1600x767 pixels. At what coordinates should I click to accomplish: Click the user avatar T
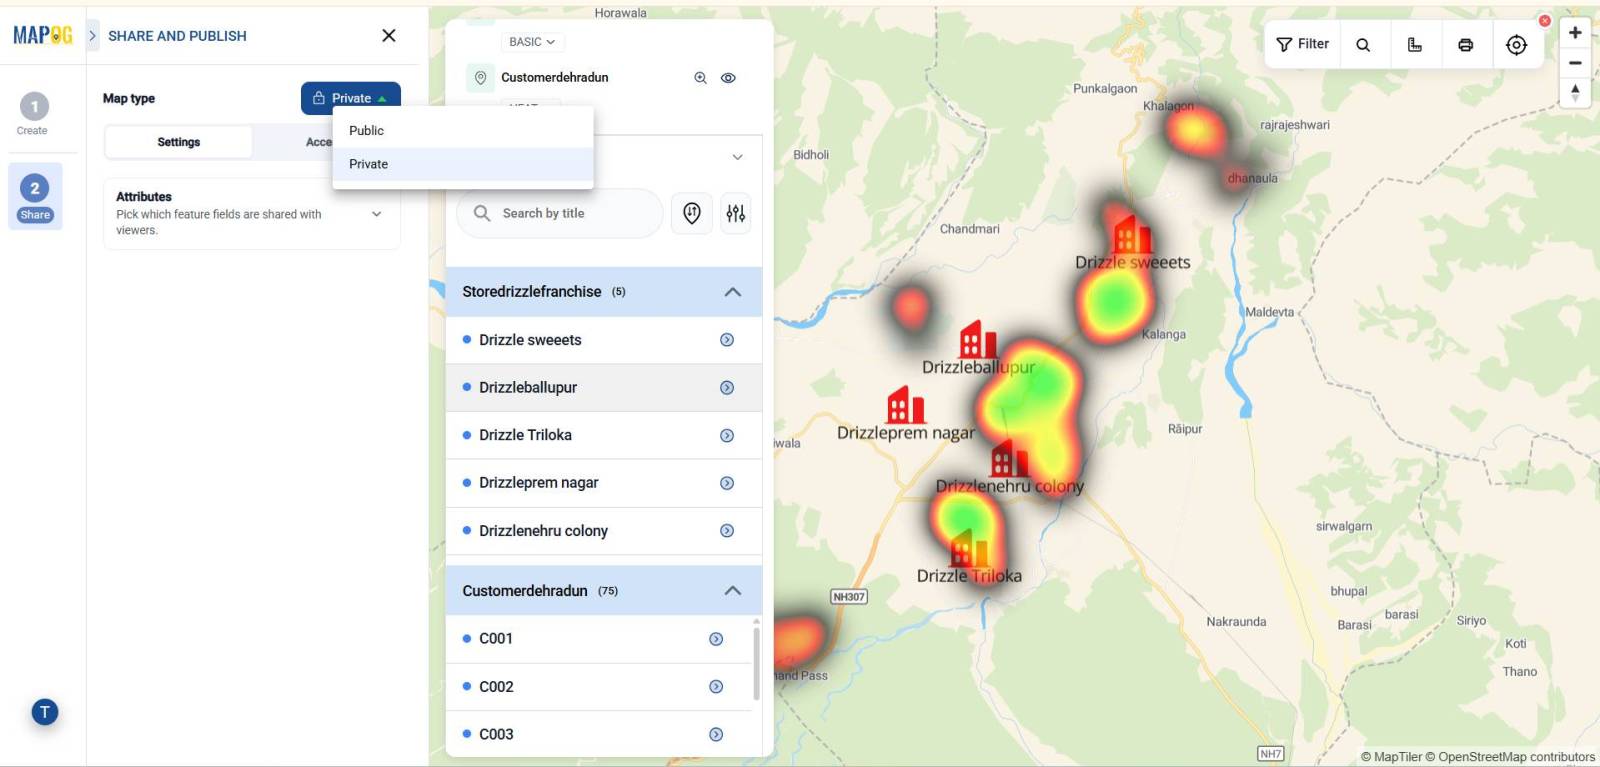[x=45, y=712]
